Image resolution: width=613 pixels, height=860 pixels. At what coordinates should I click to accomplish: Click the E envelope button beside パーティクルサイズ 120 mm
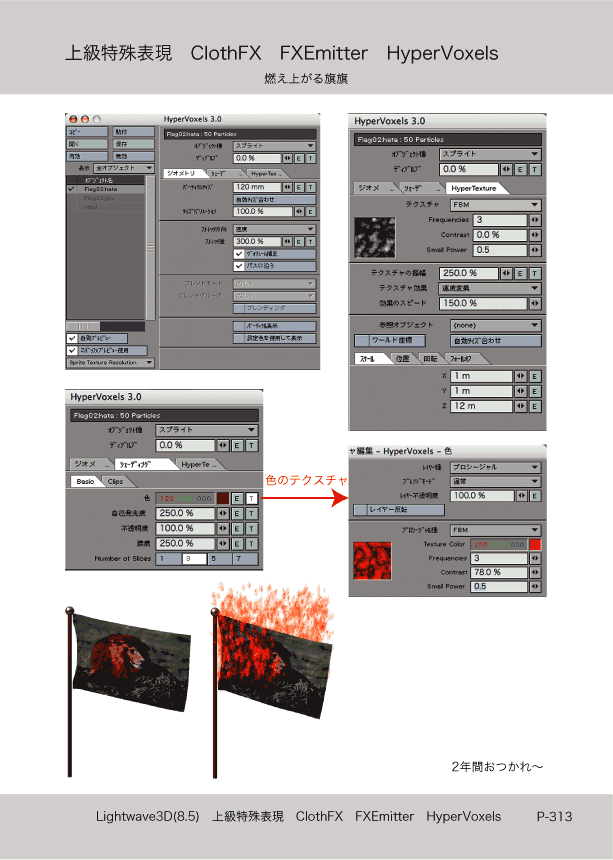[299, 187]
